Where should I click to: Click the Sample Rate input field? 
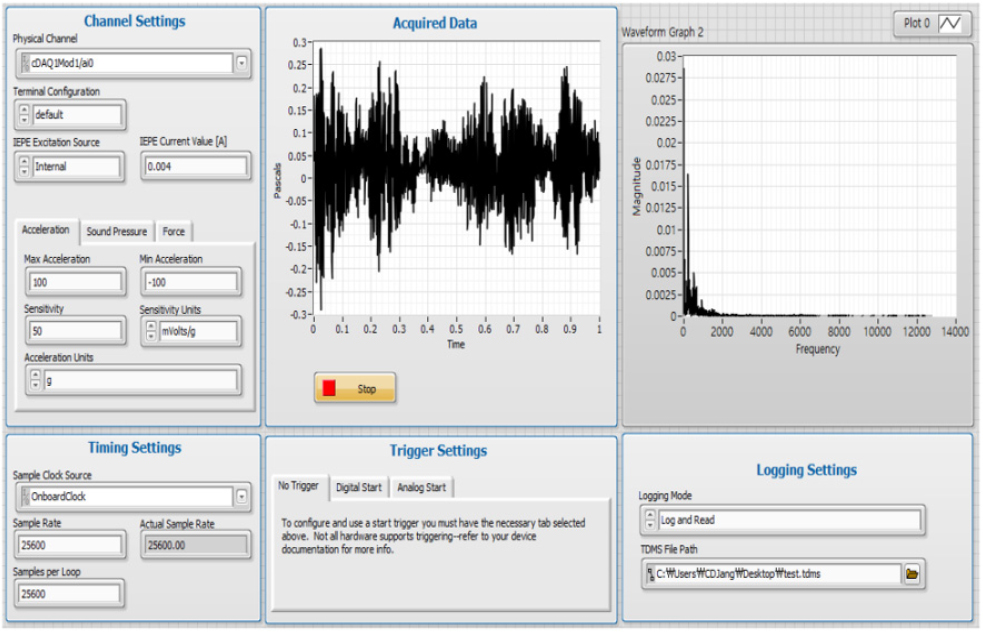(x=70, y=545)
